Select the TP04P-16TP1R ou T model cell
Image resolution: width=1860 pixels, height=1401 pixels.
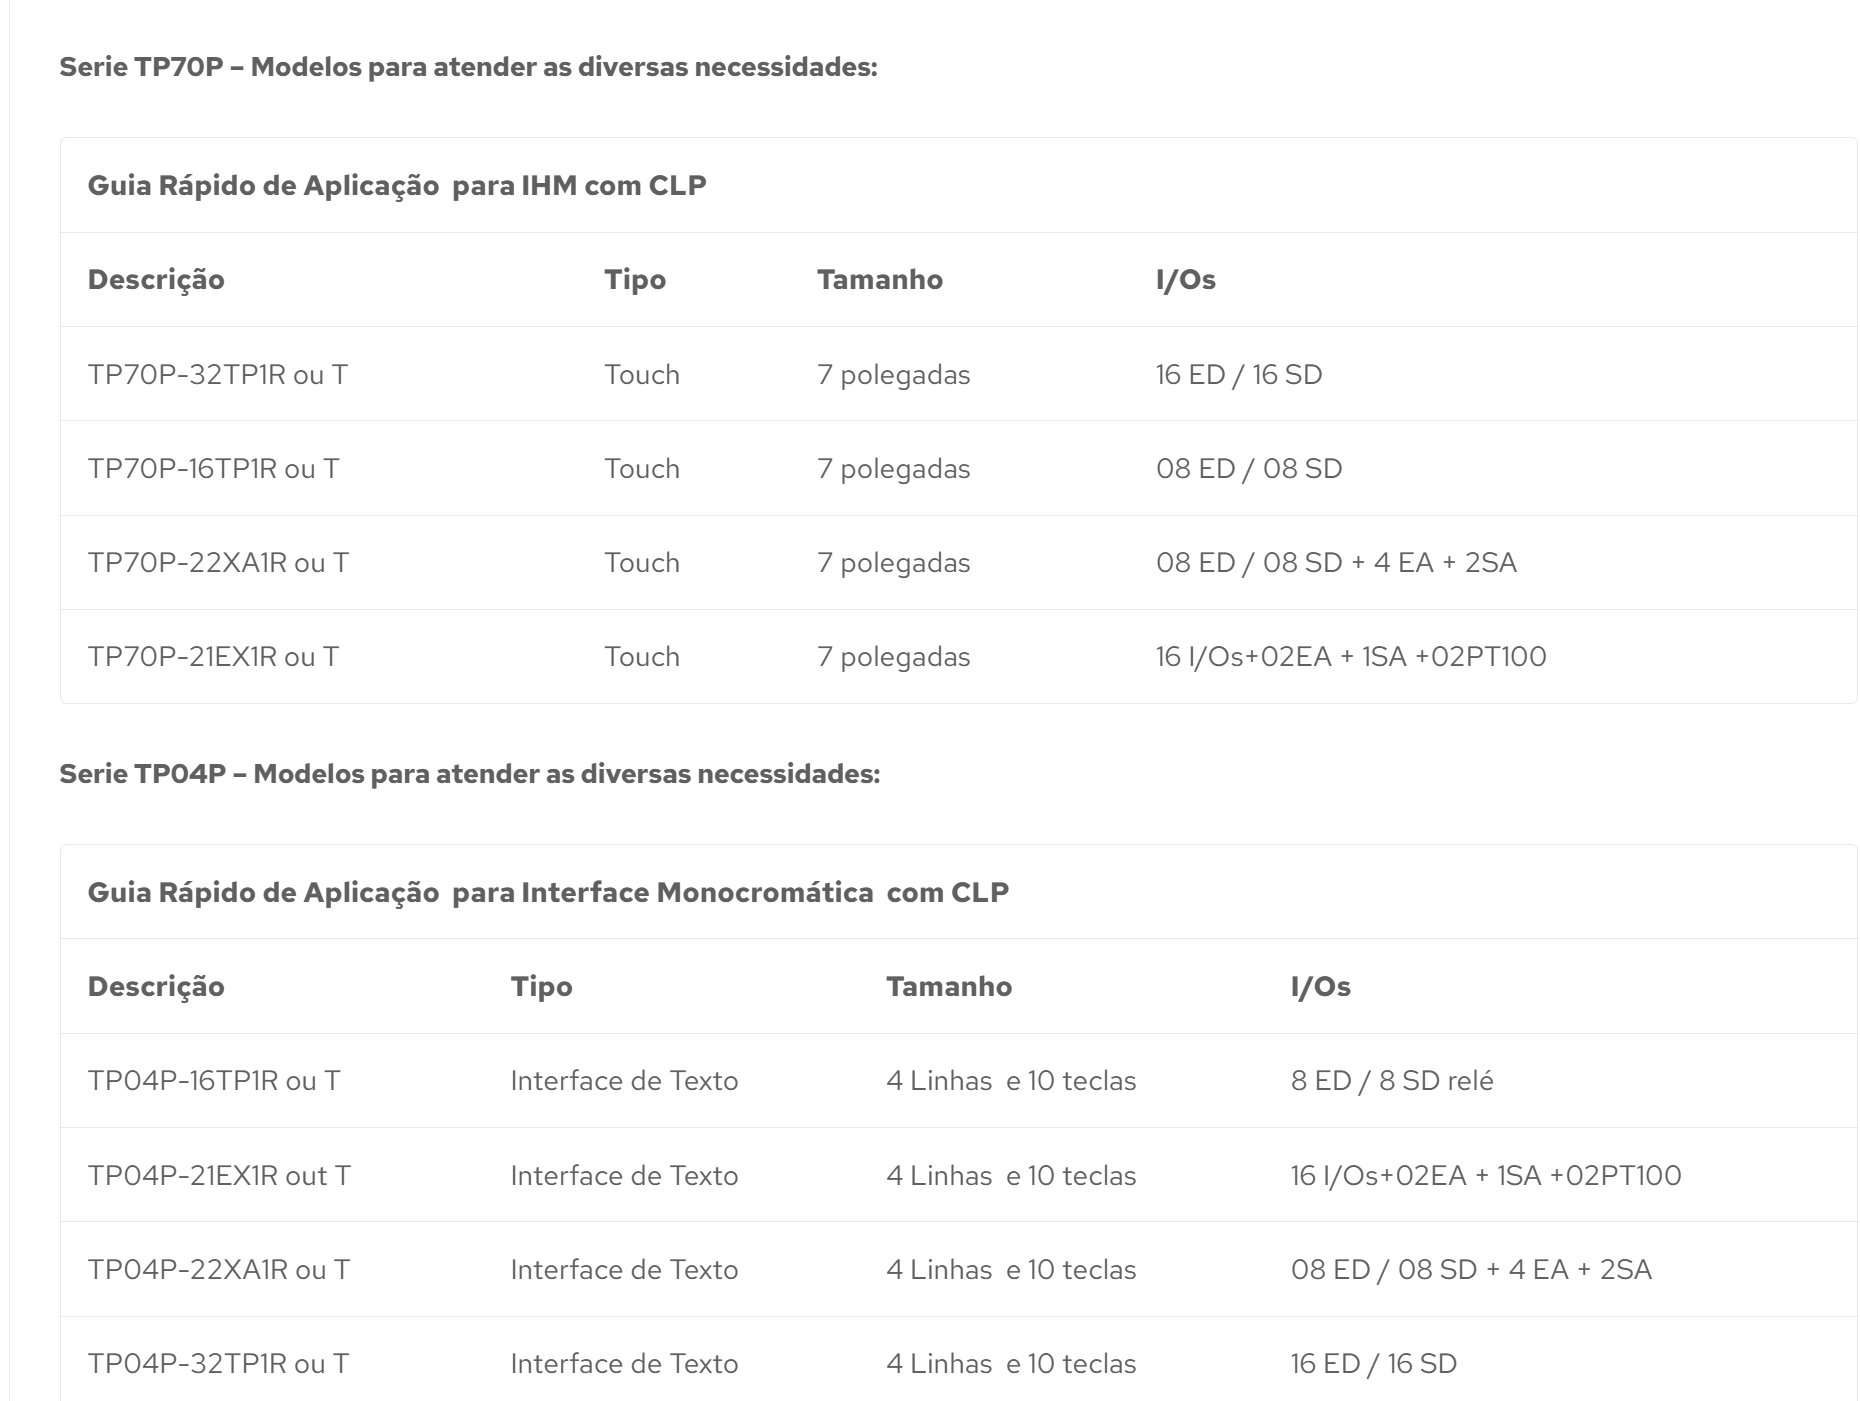click(214, 1081)
